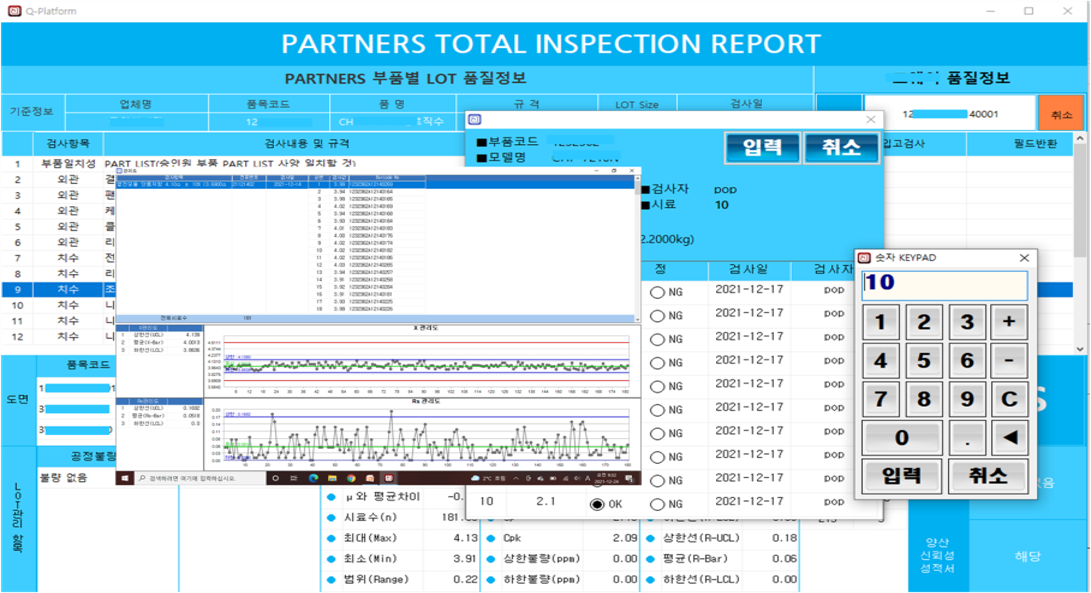The width and height of the screenshot is (1091, 593).
Task: Click the 입고검사 column header
Action: [x=903, y=143]
